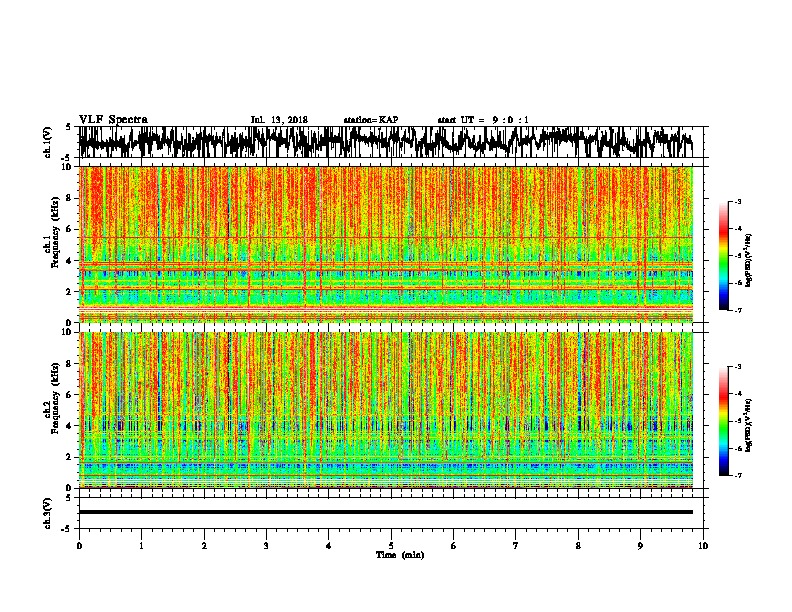Click the "2" kHz tick on the ch.1 axis

point(69,291)
